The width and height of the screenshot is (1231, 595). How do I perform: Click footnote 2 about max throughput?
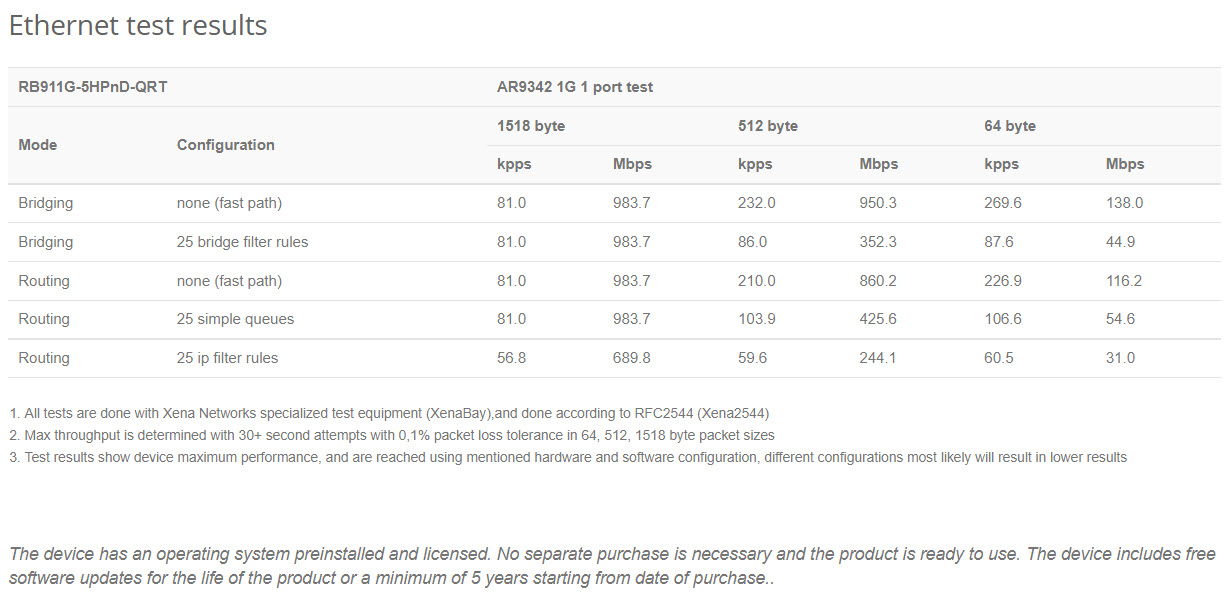[392, 435]
